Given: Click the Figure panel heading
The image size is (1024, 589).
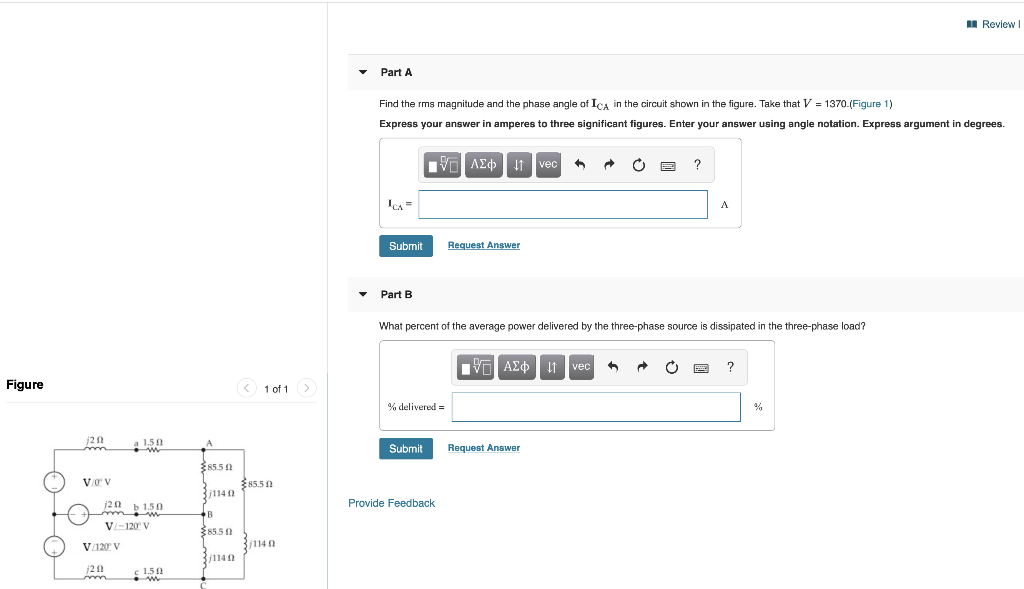Looking at the screenshot, I should click(x=25, y=385).
